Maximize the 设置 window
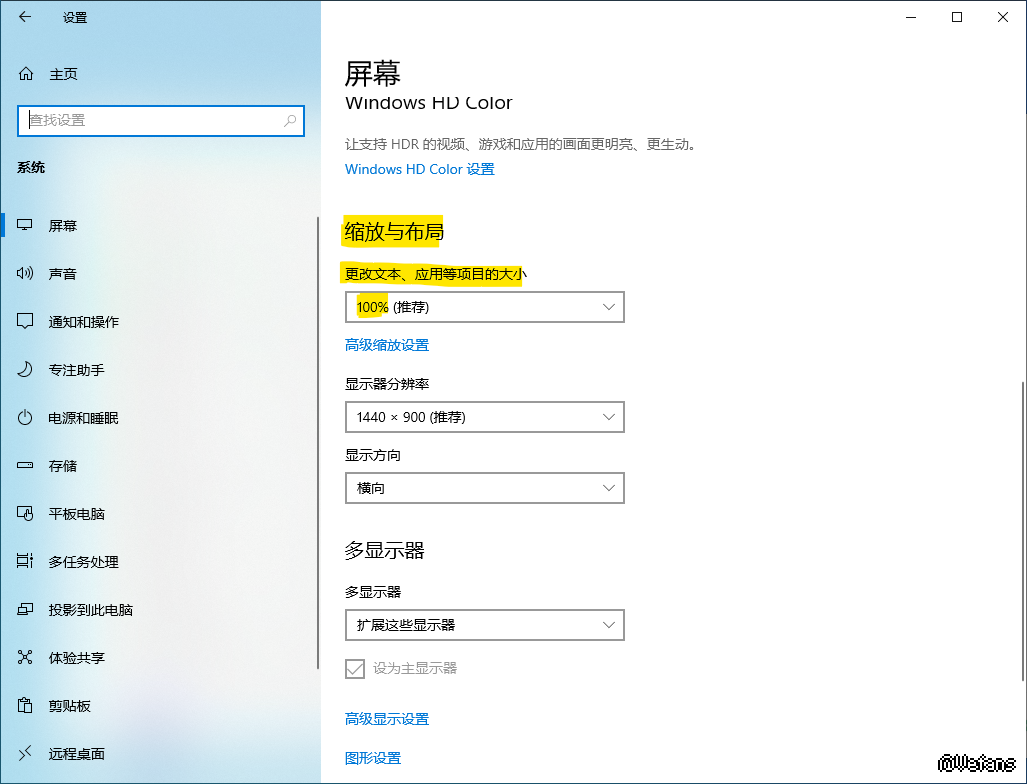This screenshot has height=784, width=1027. [x=957, y=17]
